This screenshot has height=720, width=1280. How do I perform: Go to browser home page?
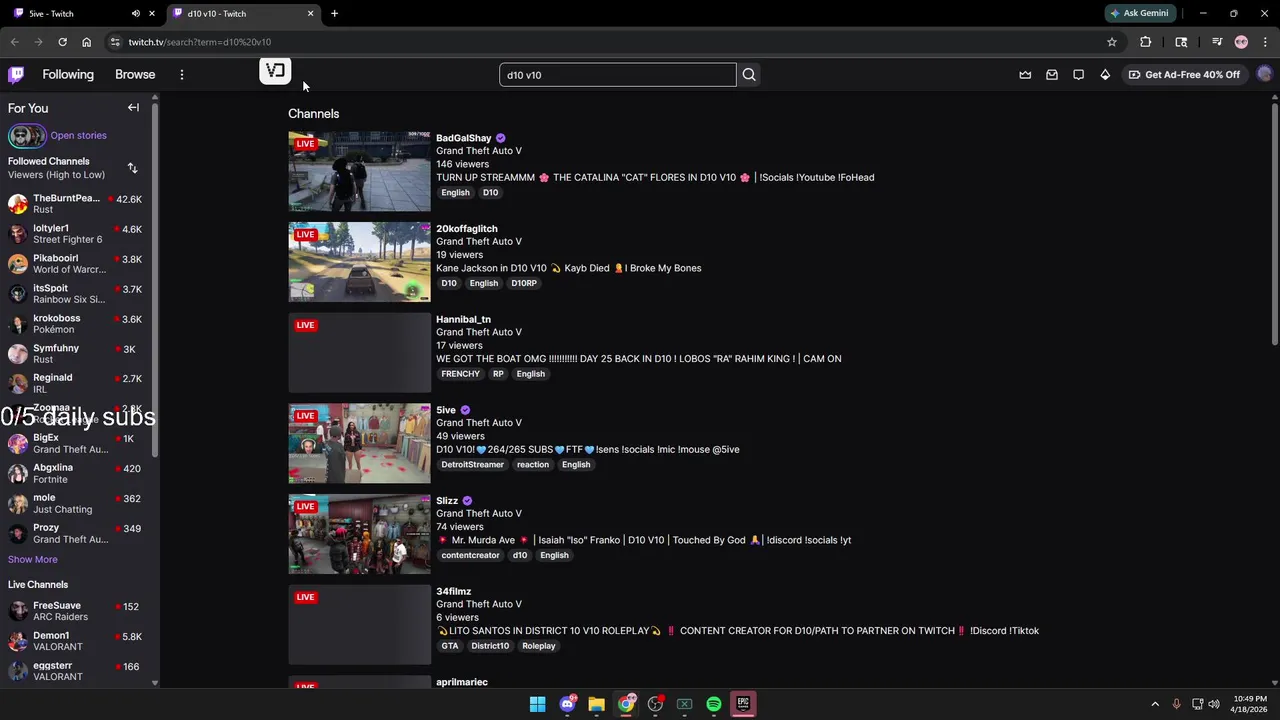[86, 42]
